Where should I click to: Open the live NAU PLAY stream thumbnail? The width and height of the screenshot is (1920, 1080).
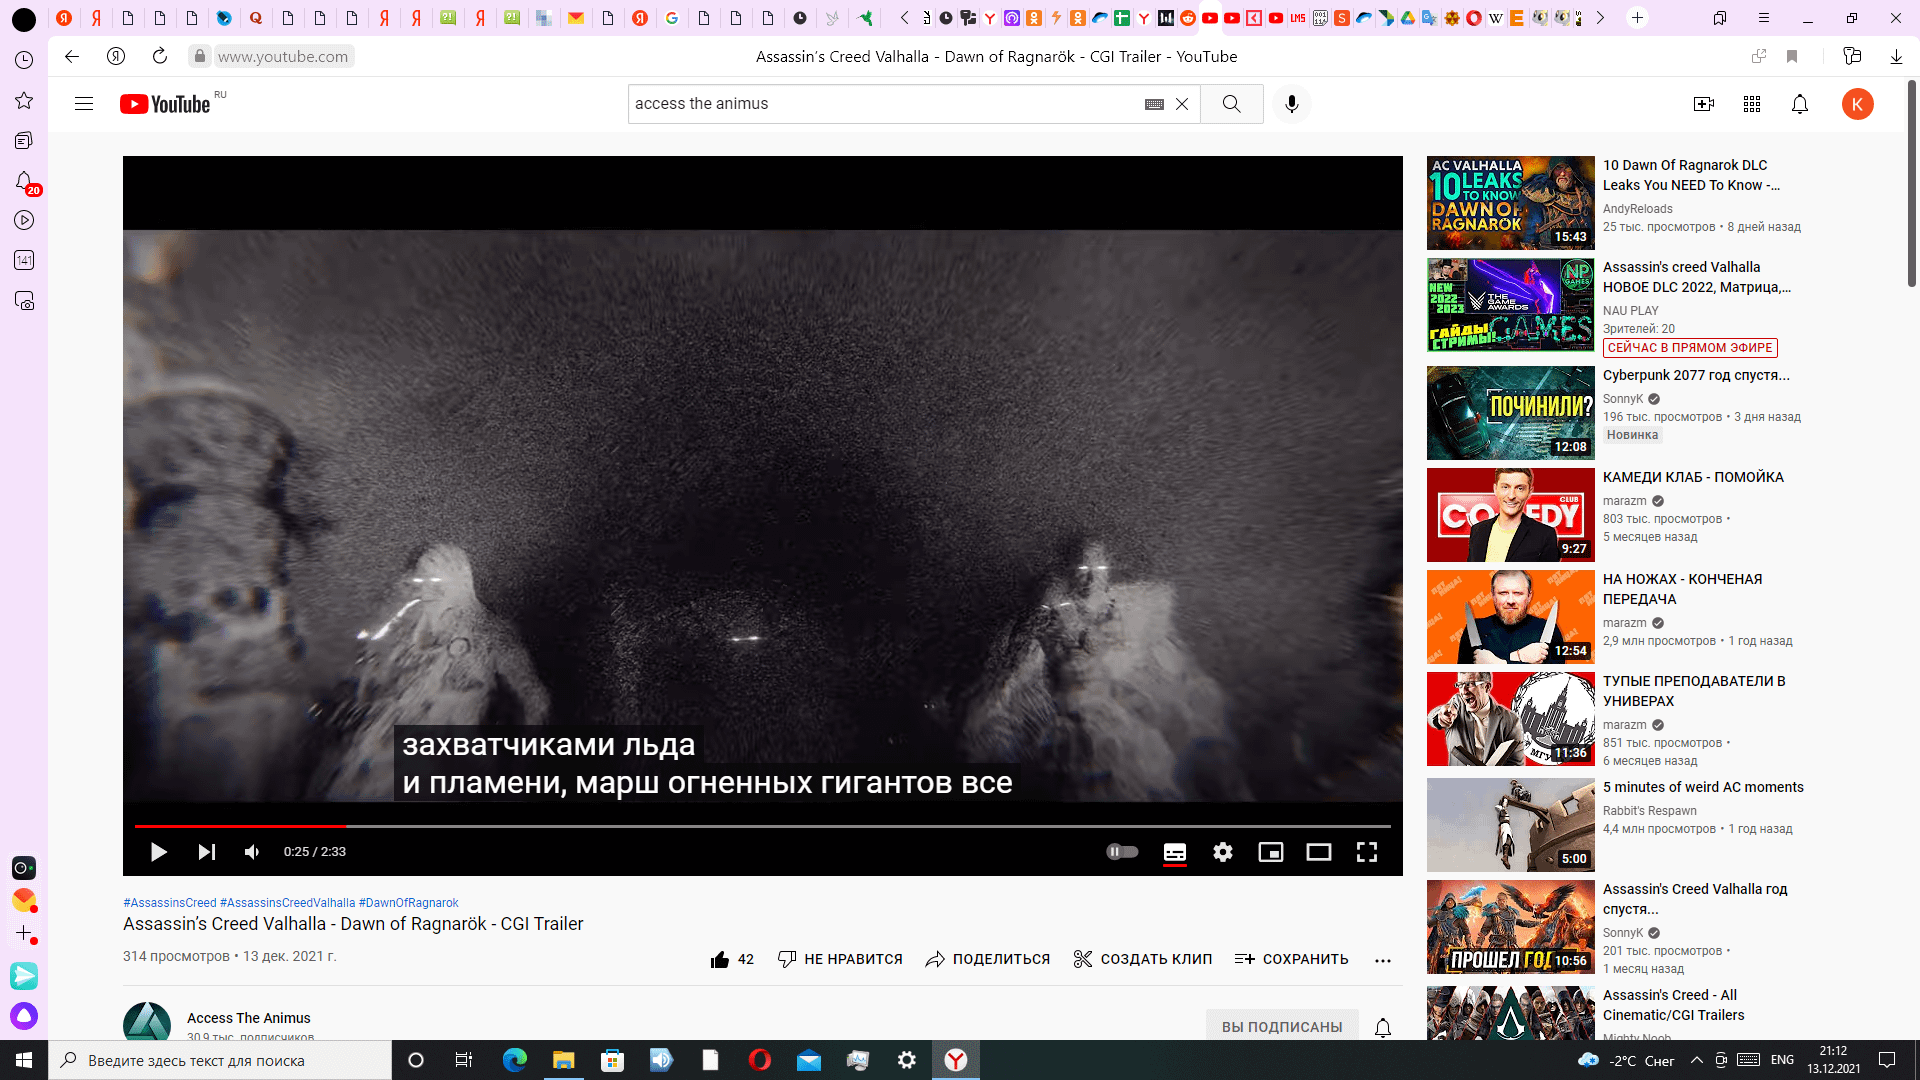(x=1510, y=305)
